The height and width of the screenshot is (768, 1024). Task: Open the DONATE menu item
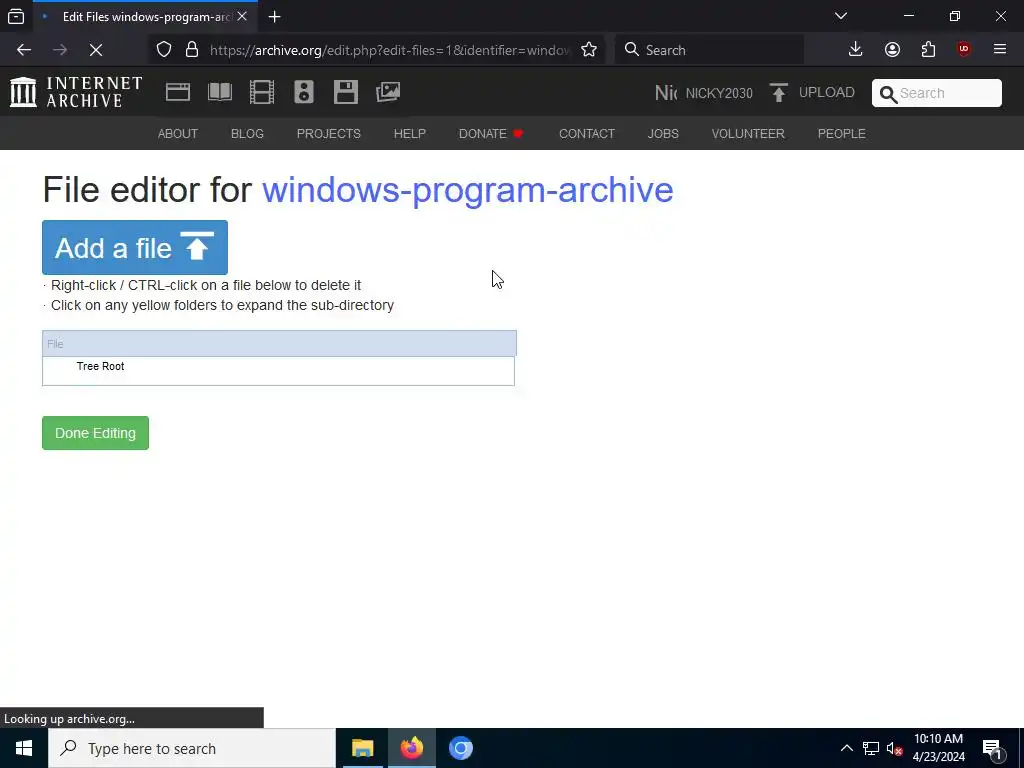pyautogui.click(x=491, y=134)
